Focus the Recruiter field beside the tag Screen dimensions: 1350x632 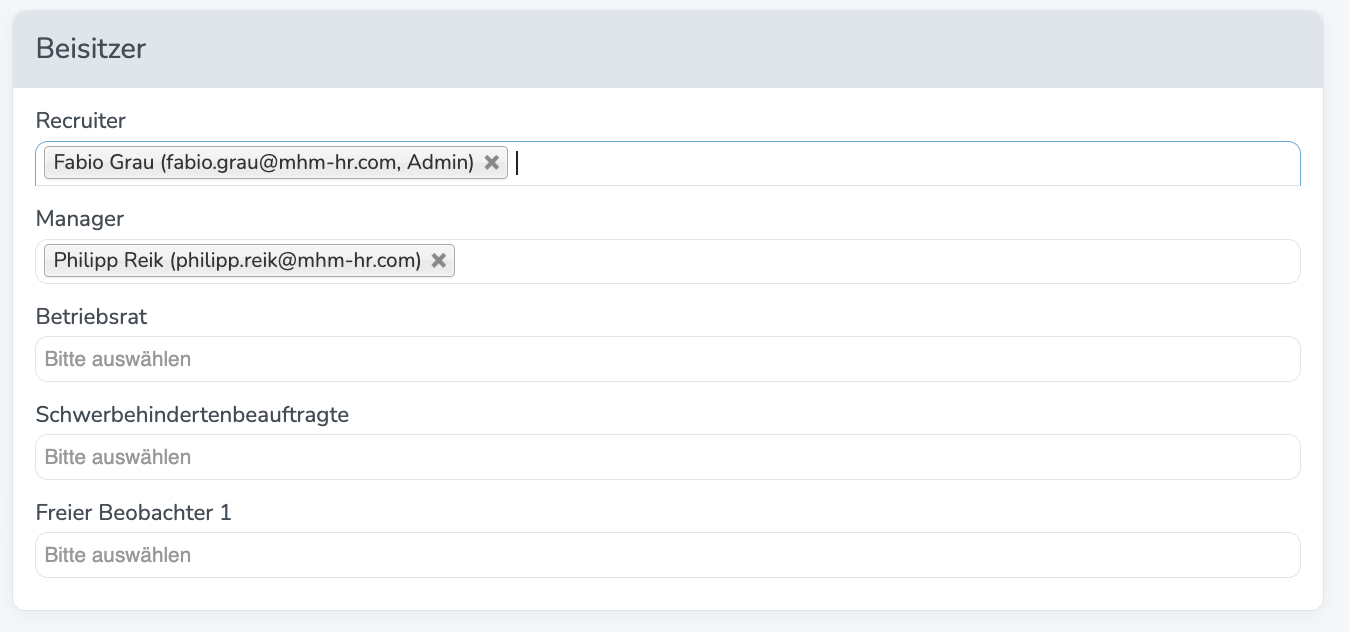tap(900, 163)
